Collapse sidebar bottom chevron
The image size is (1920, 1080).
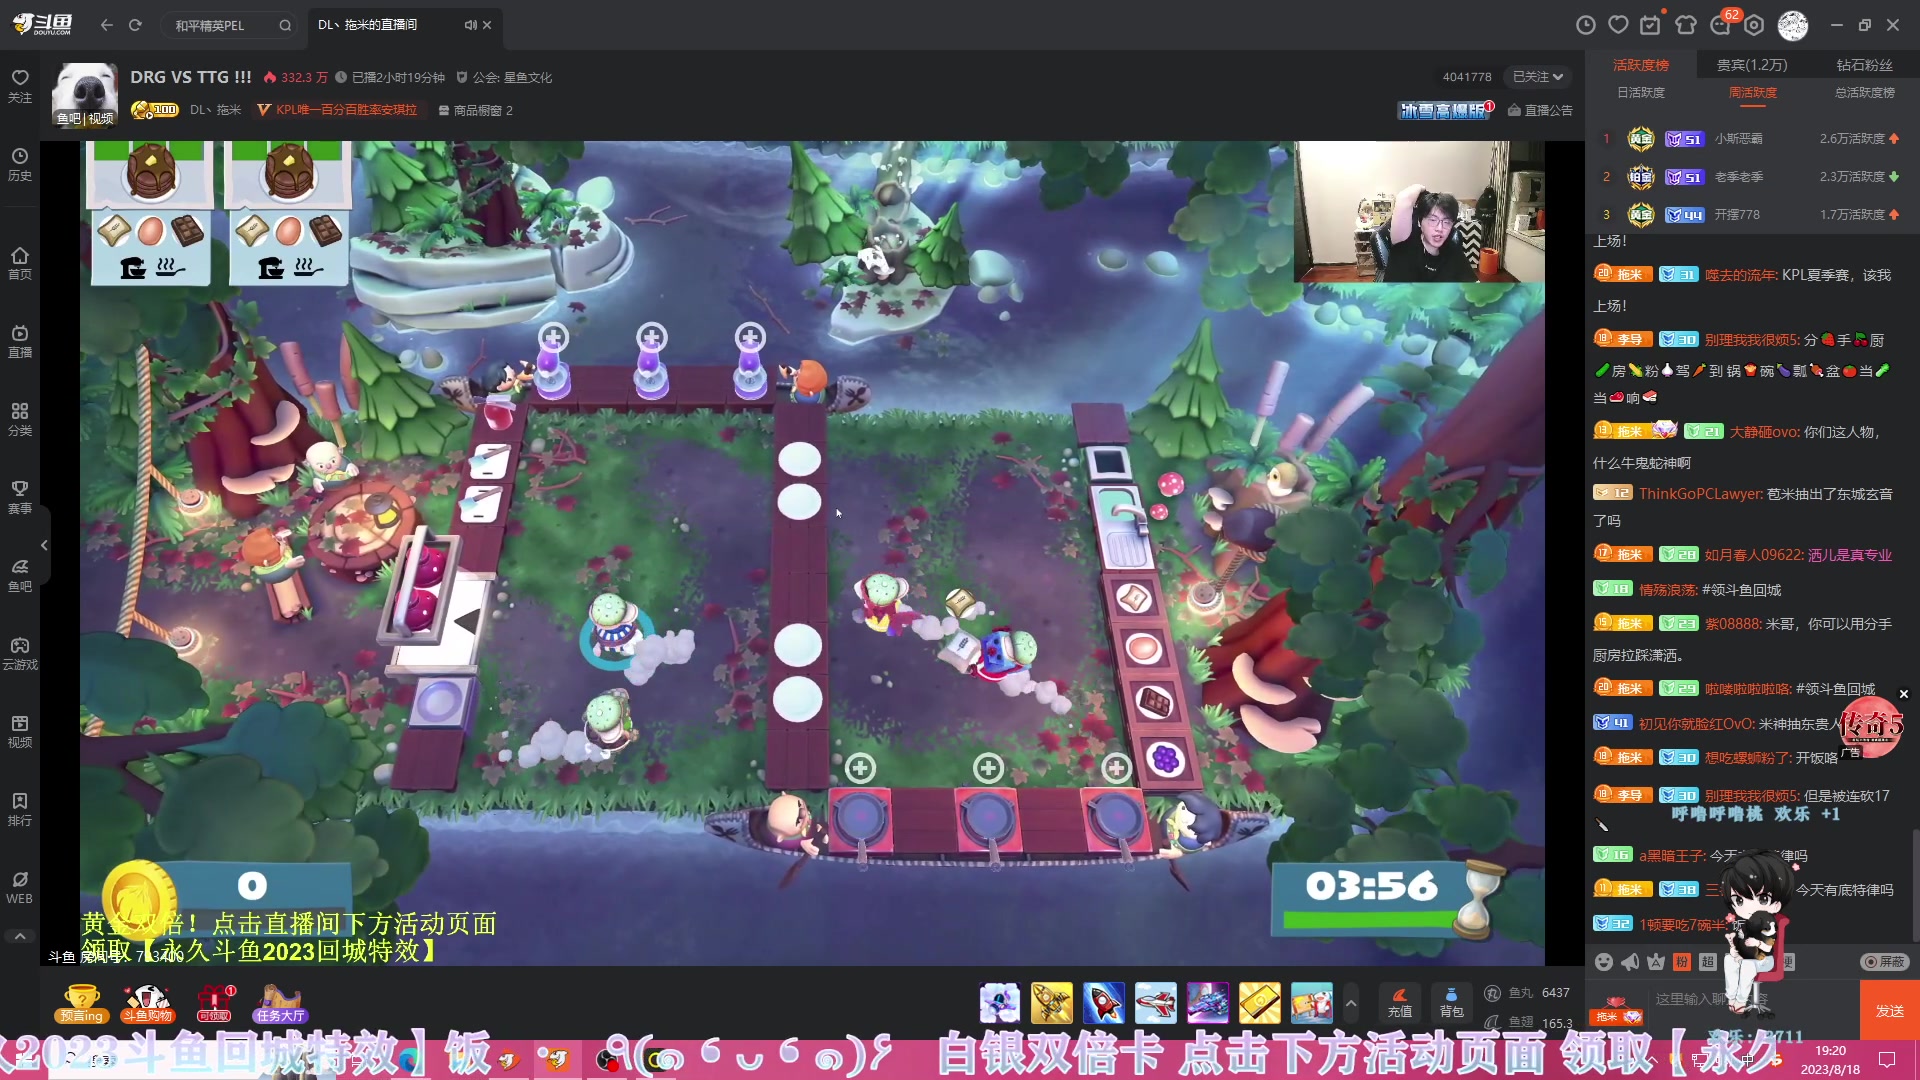click(20, 937)
